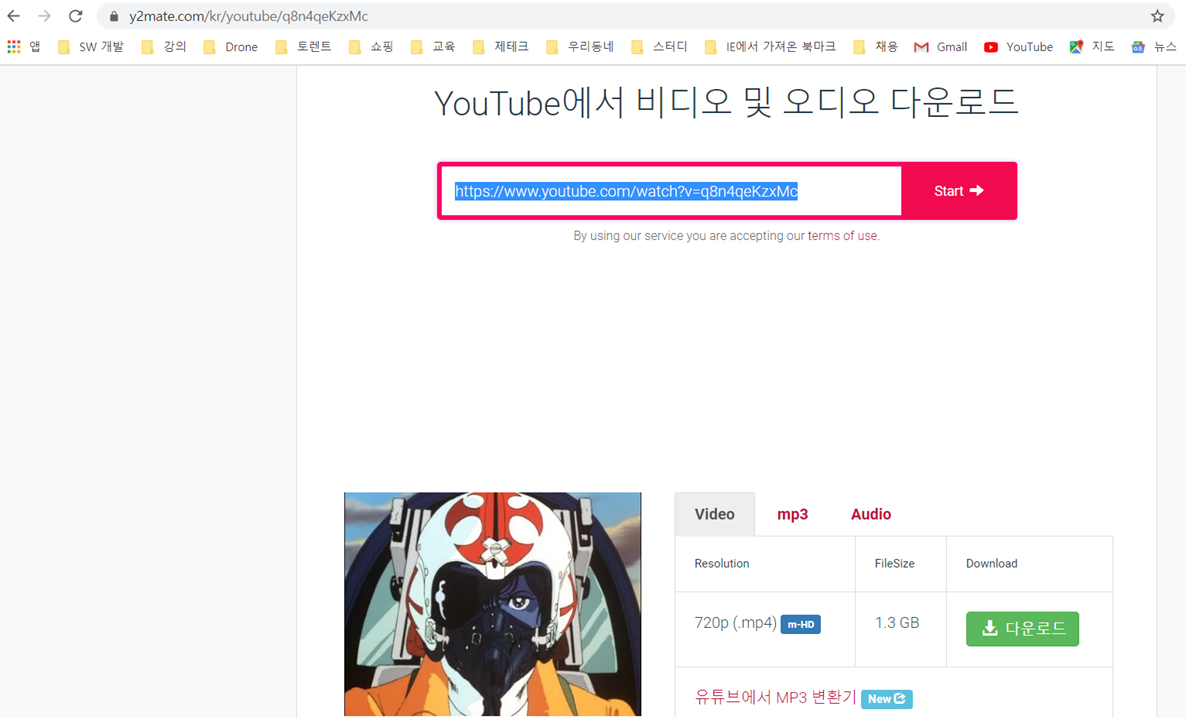Switch to the mp3 tab
The image size is (1186, 720).
tap(793, 514)
